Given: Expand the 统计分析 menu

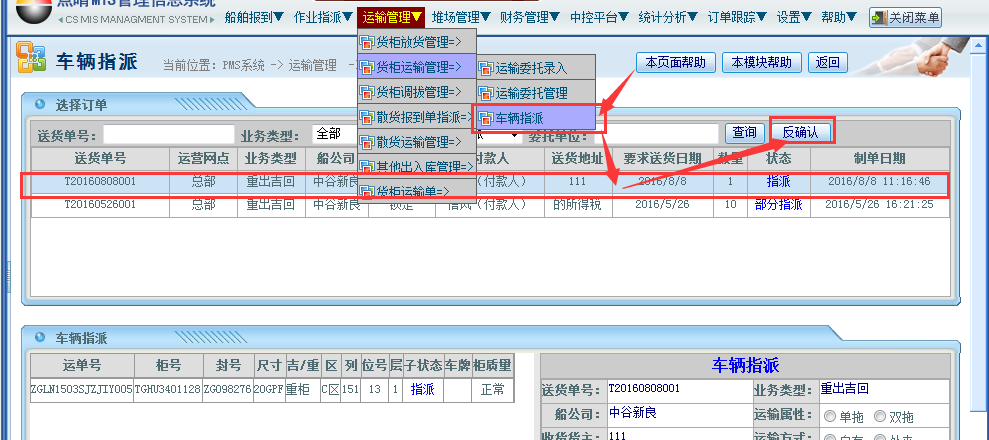Looking at the screenshot, I should (703, 17).
